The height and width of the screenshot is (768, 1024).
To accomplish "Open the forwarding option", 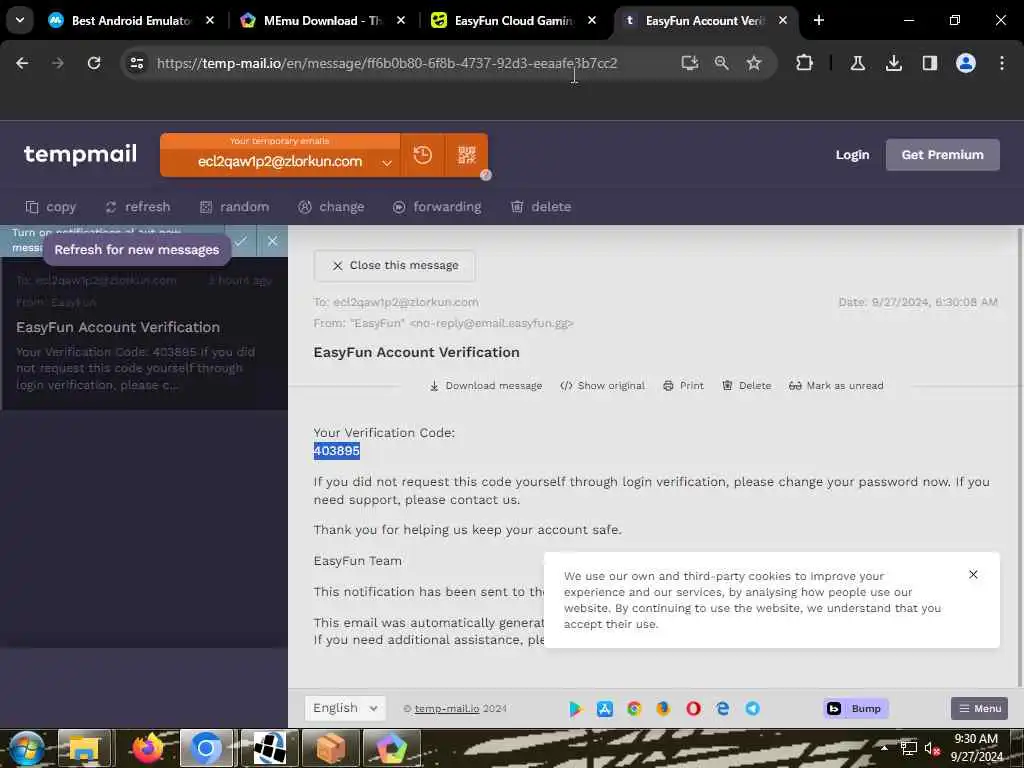I will tap(437, 207).
